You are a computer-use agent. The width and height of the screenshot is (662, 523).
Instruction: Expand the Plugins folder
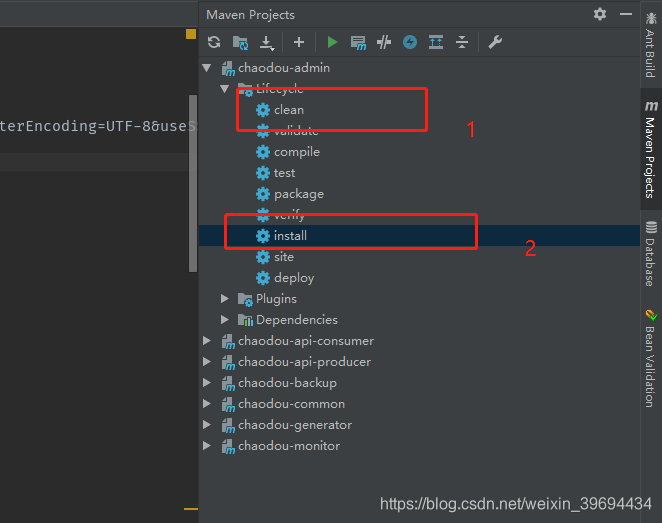click(225, 299)
